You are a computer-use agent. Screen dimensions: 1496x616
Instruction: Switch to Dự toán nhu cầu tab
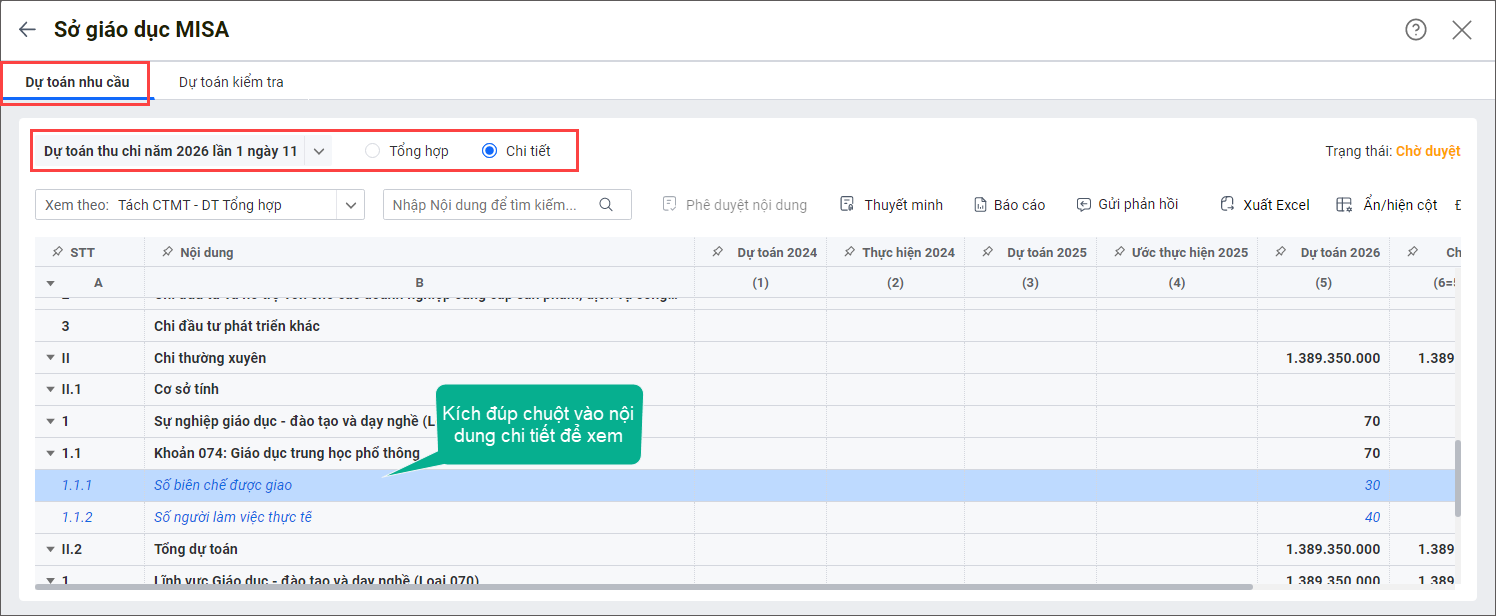tap(77, 82)
